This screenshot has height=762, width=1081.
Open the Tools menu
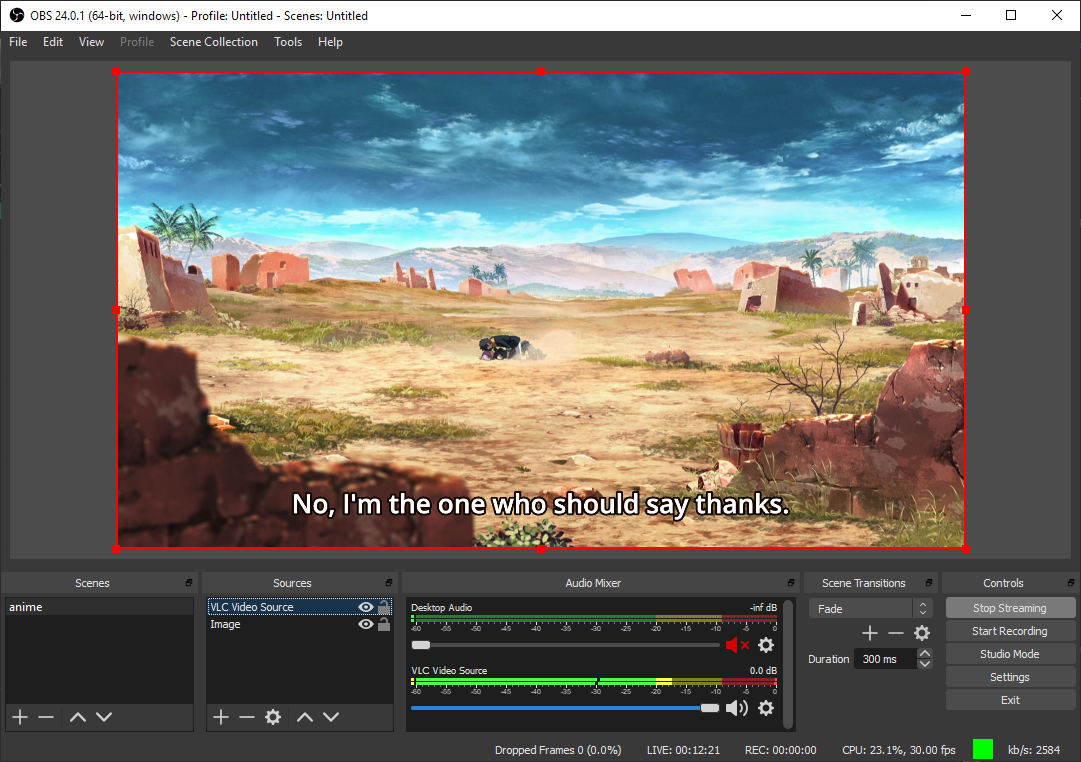click(x=288, y=42)
